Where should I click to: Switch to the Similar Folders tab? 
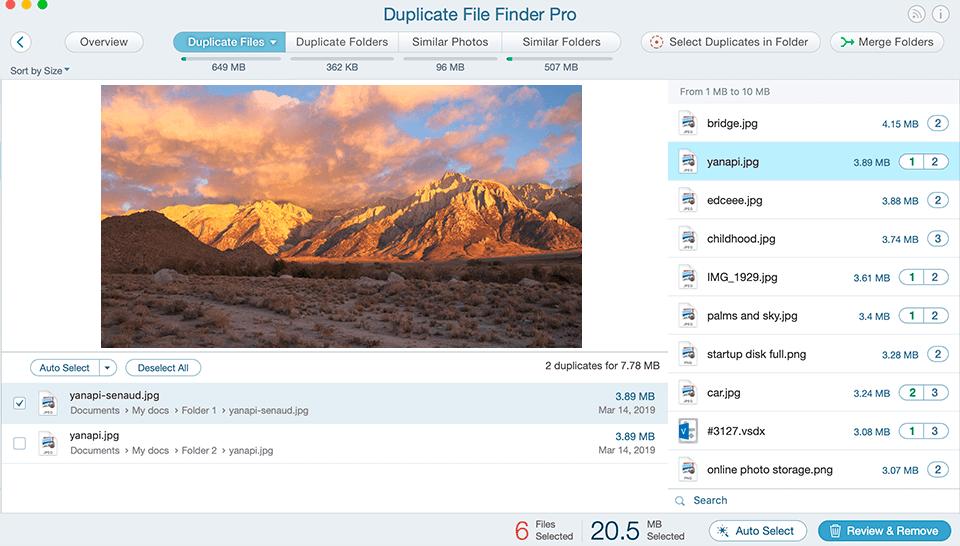coord(561,42)
